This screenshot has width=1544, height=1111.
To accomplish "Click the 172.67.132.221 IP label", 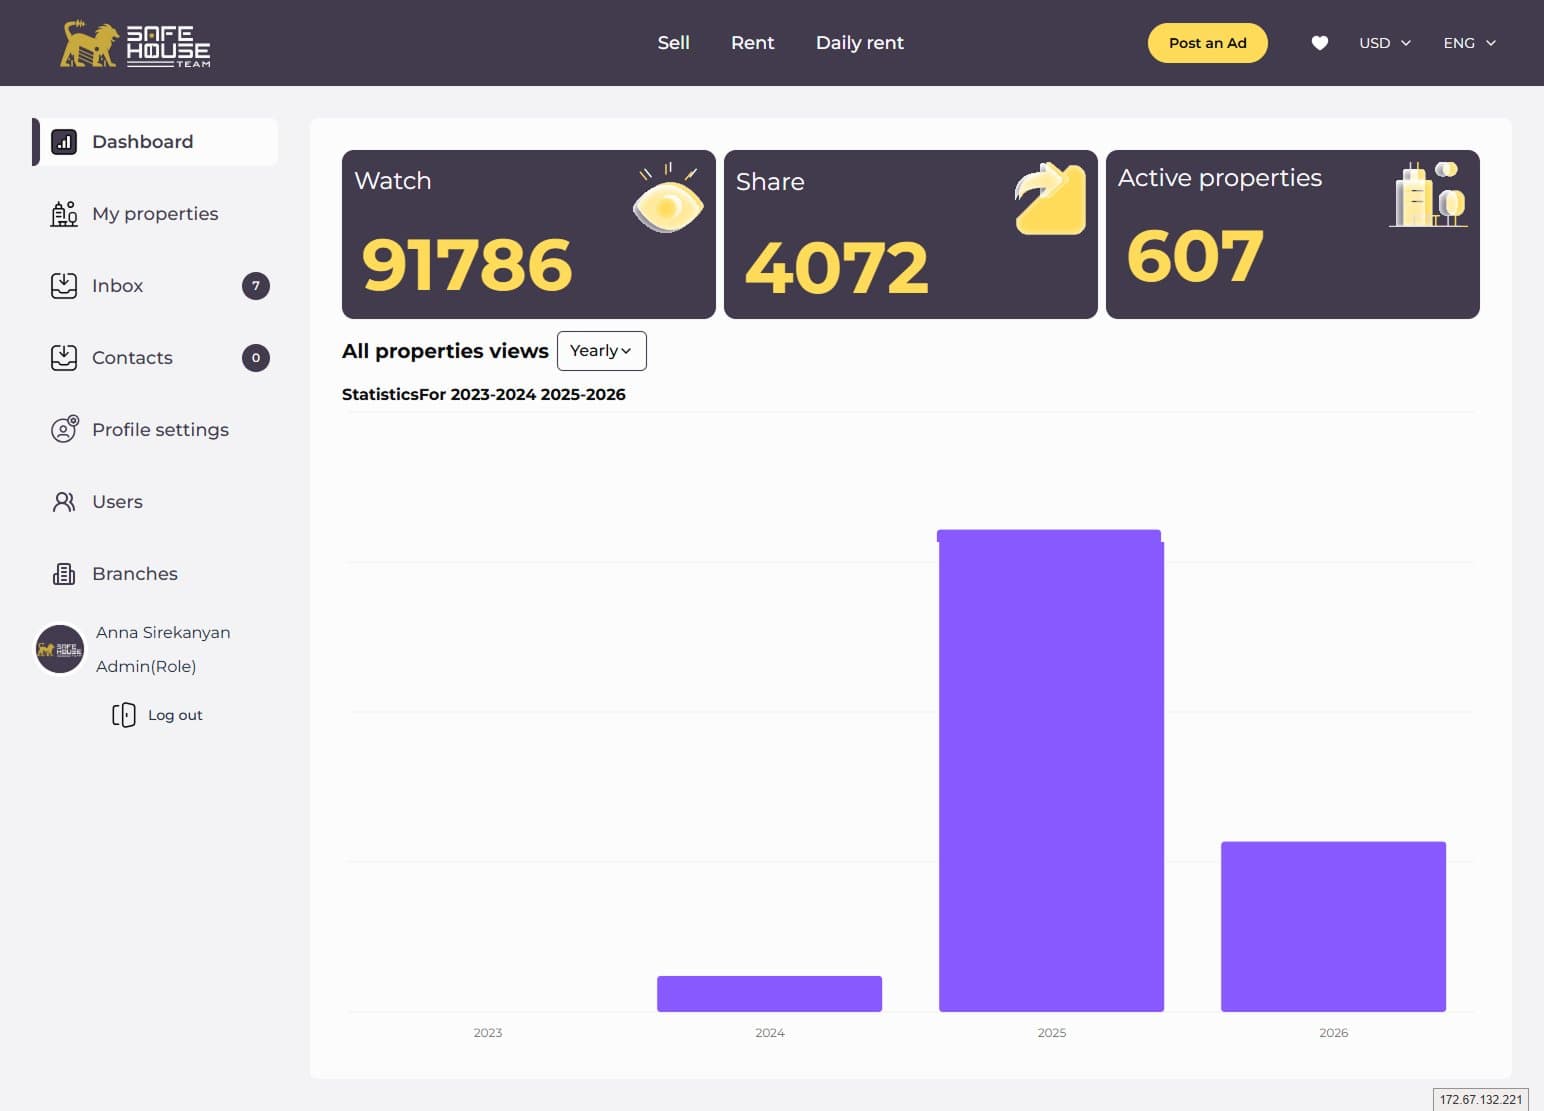I will pyautogui.click(x=1481, y=1100).
